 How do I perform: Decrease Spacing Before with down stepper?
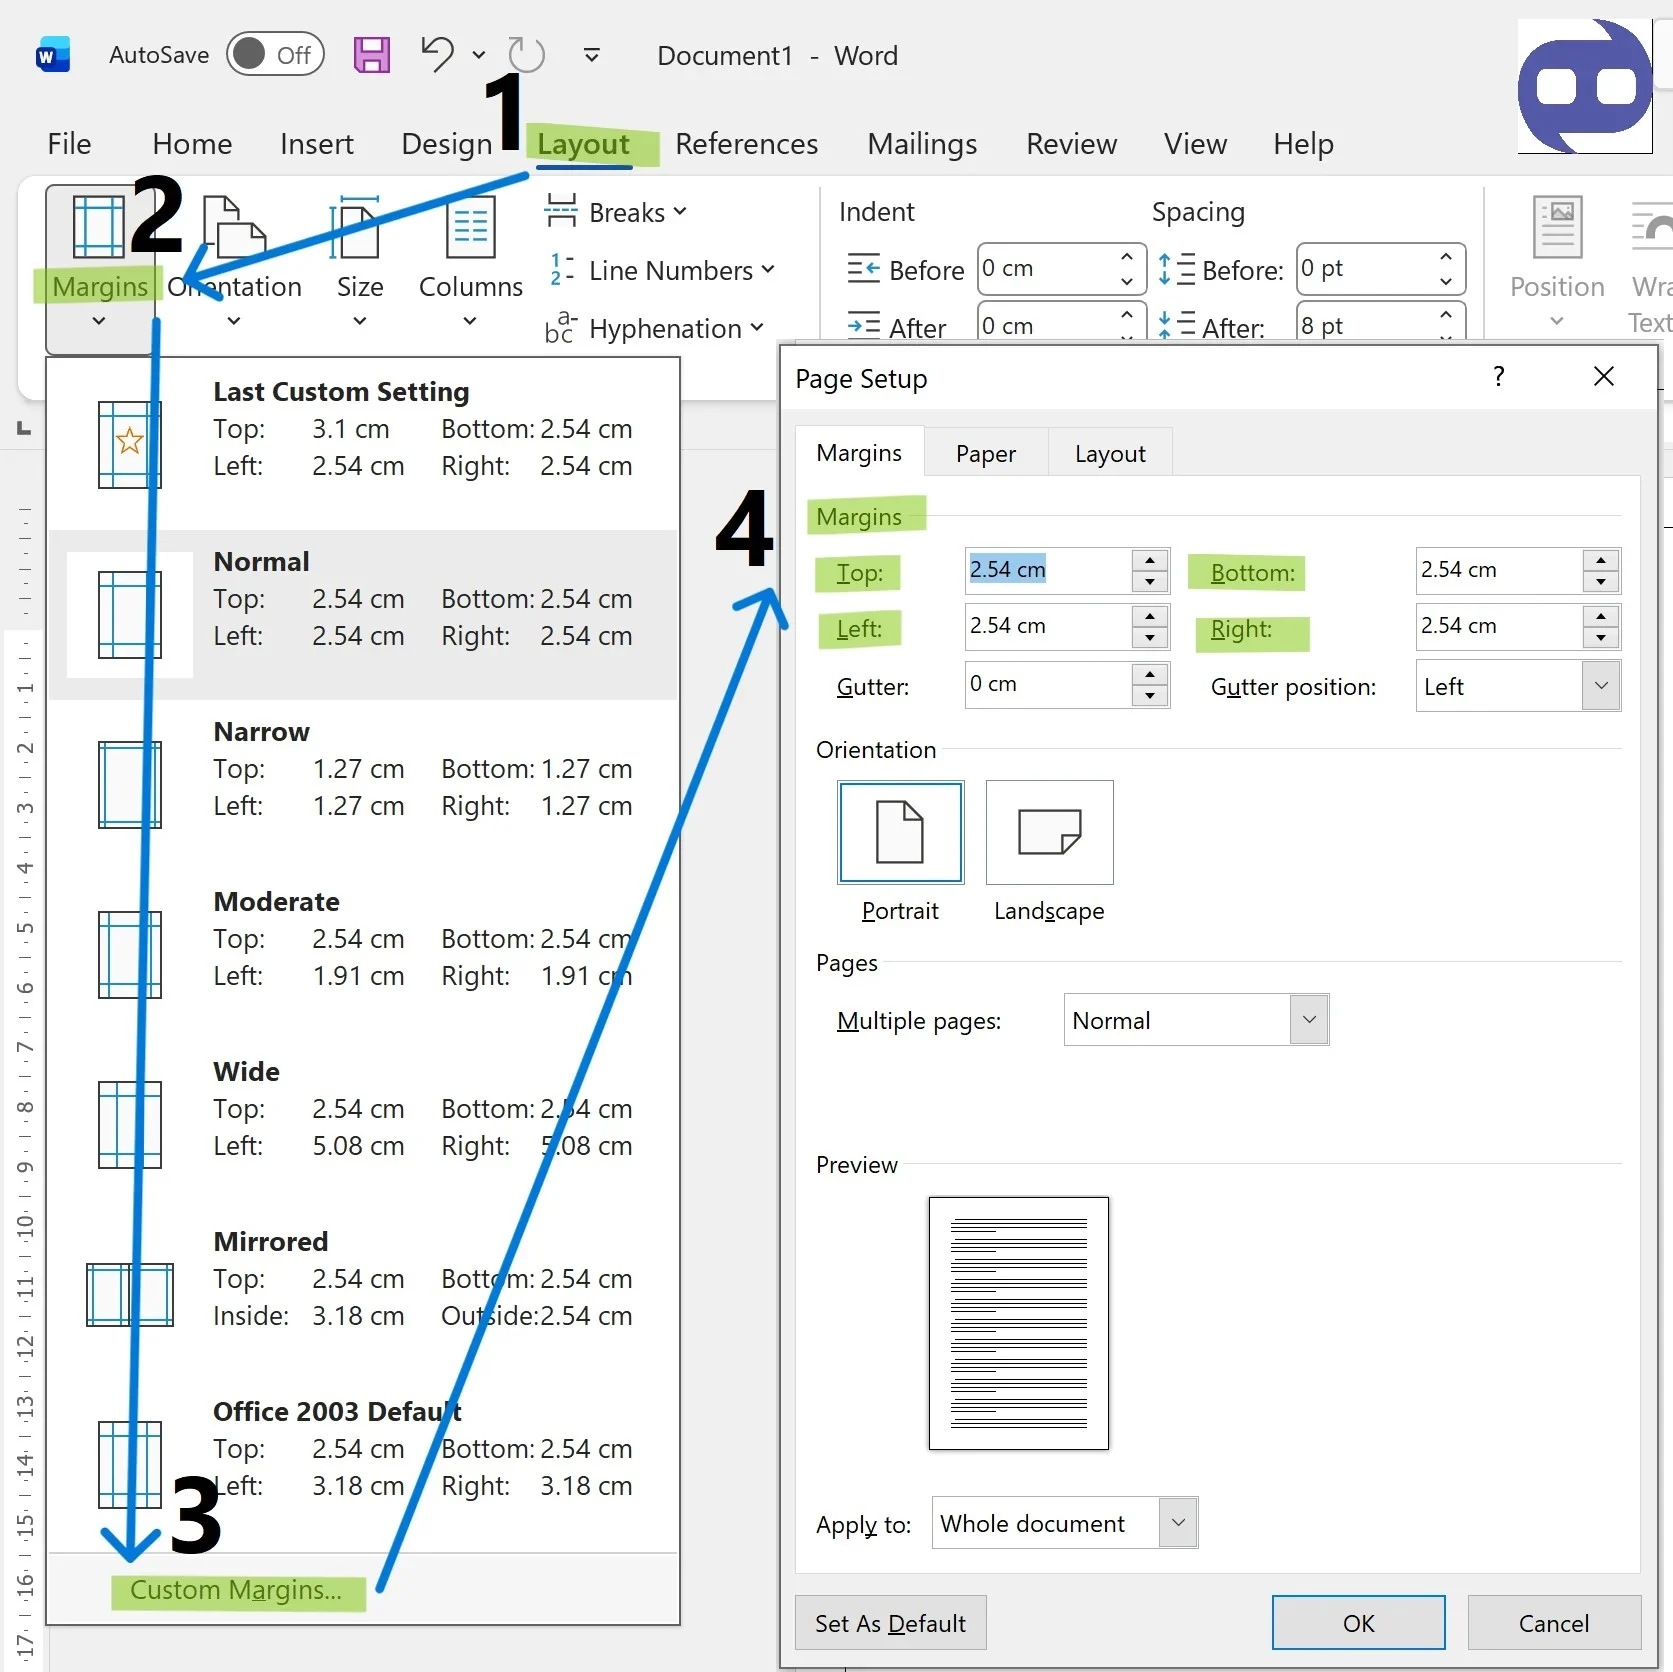(1446, 281)
